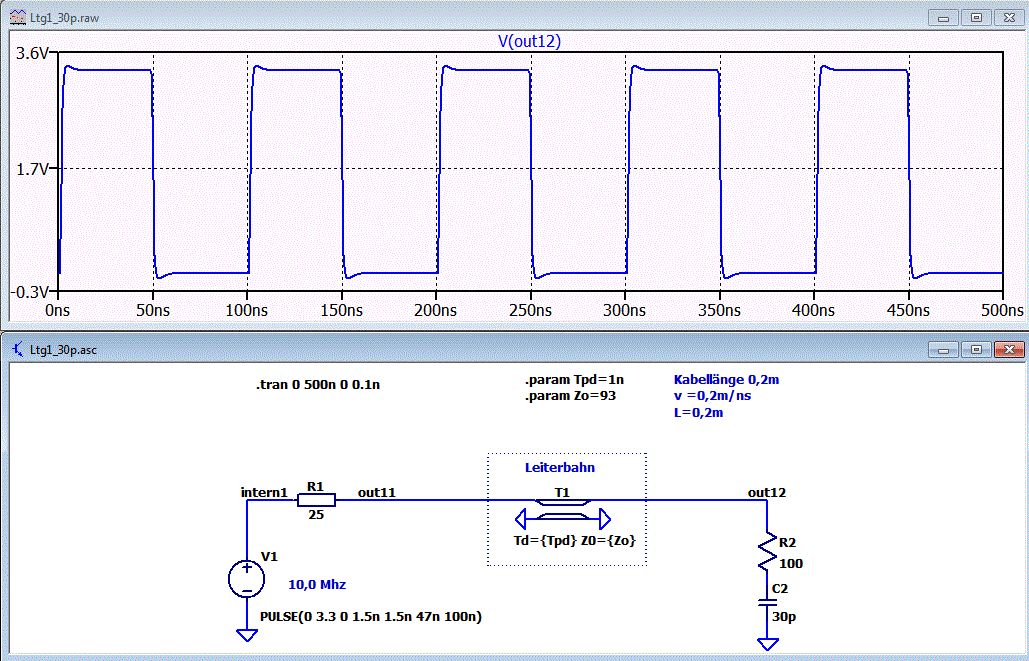This screenshot has height=661, width=1029.
Task: Click the 400ns time axis label
Action: click(x=813, y=310)
